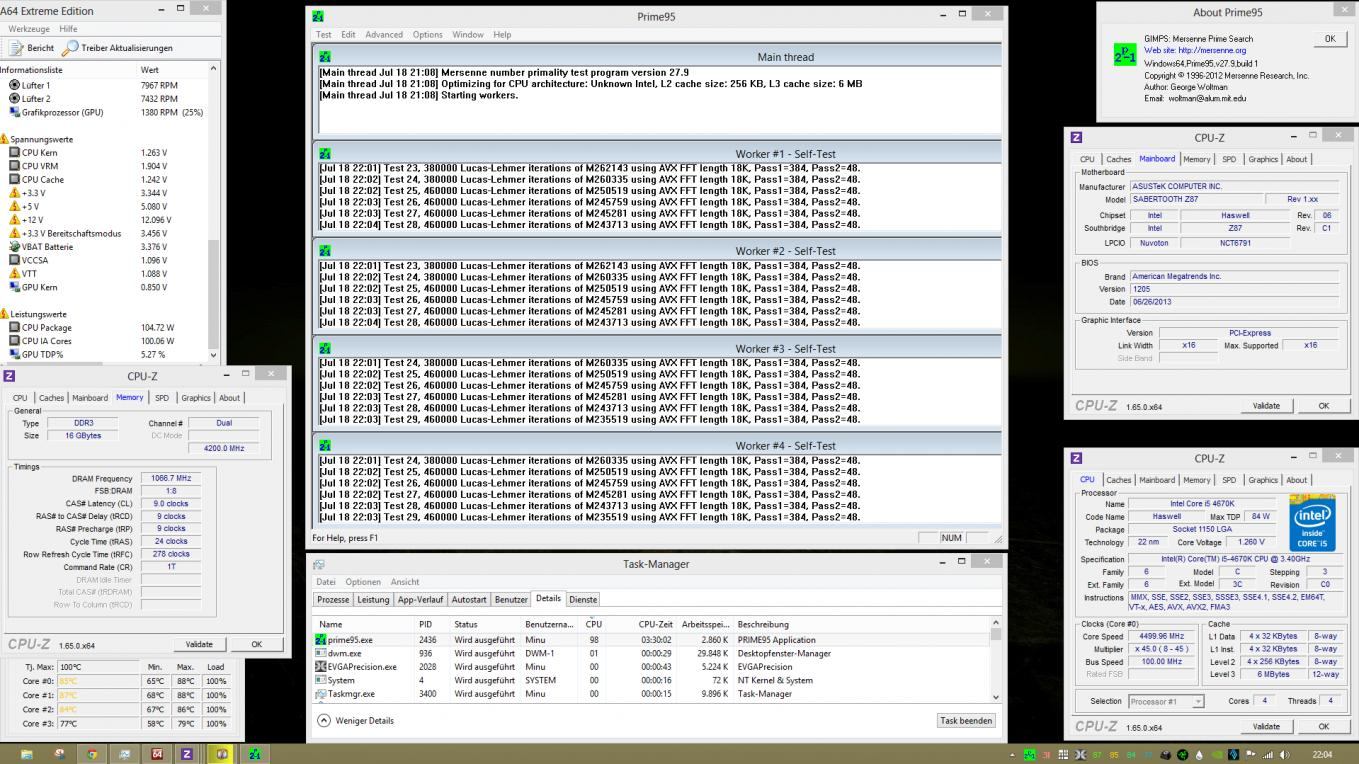Click the VBAT Batterie icon
The image size is (1359, 764).
click(15, 246)
